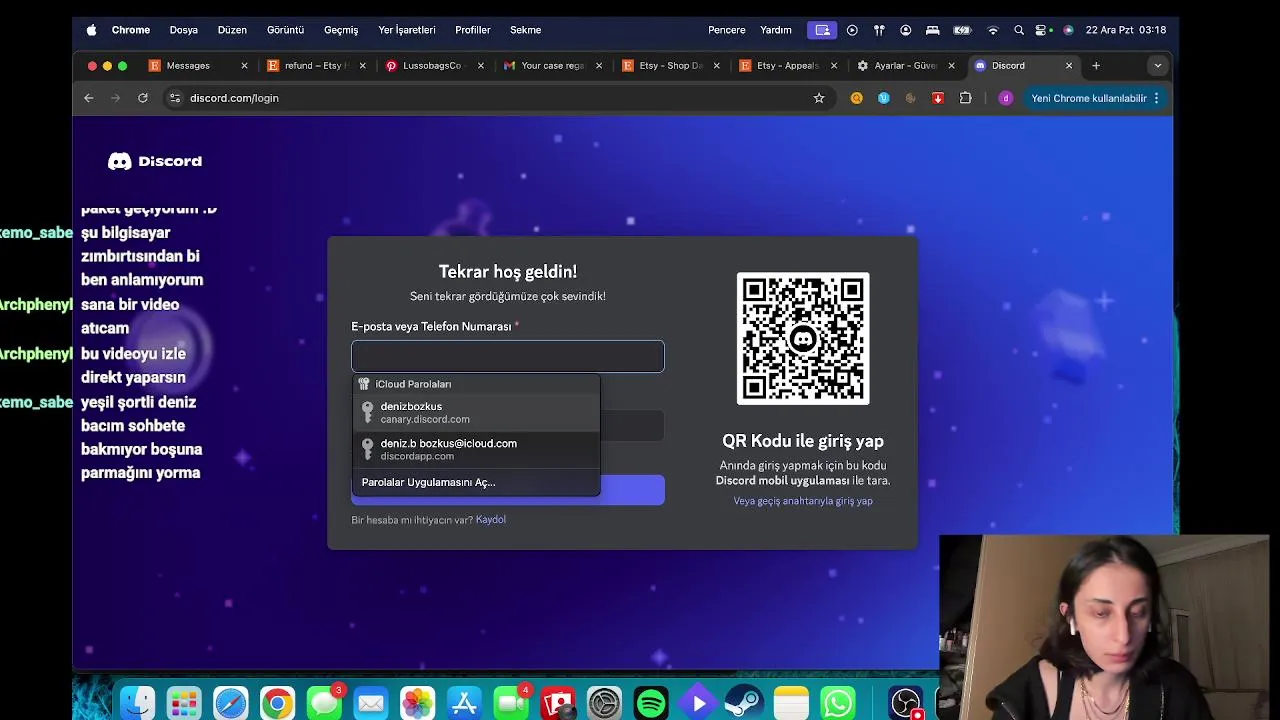The width and height of the screenshot is (1280, 720).
Task: Open the Düzen menu
Action: 232,30
